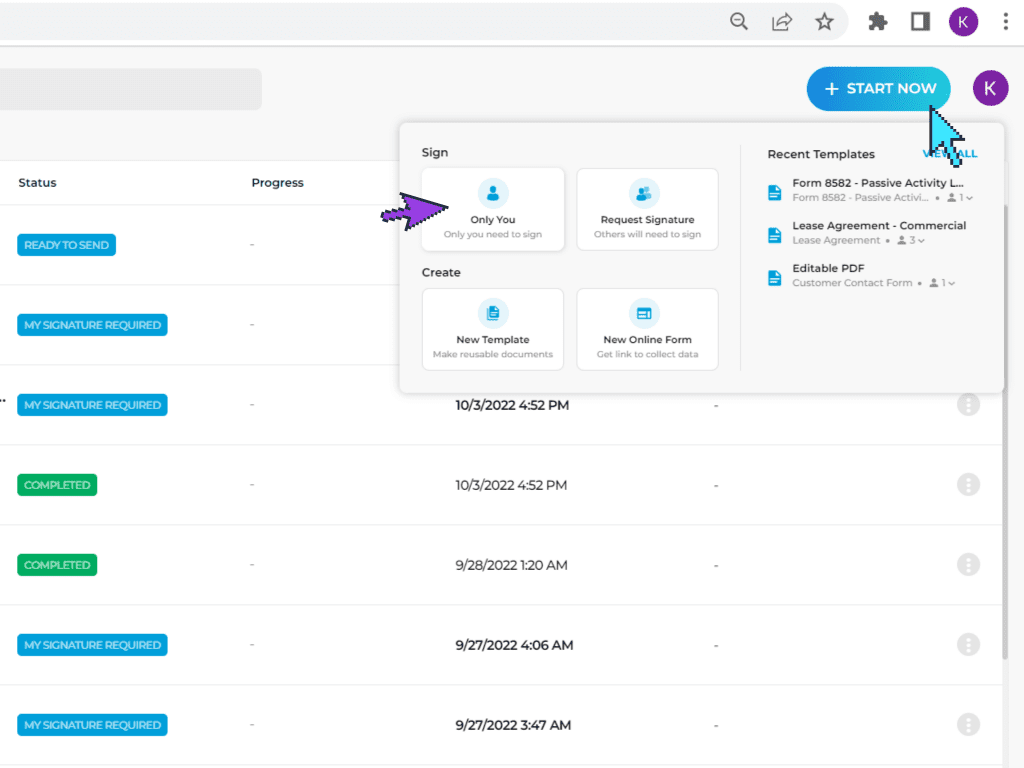
Task: Click the New Template document icon
Action: point(493,313)
